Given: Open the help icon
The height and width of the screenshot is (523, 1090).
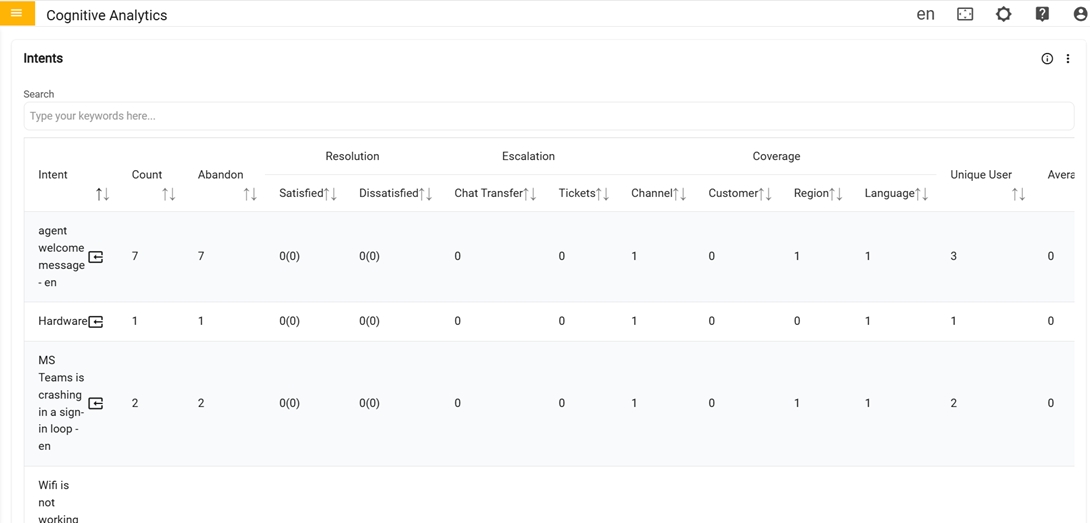Looking at the screenshot, I should point(1042,14).
